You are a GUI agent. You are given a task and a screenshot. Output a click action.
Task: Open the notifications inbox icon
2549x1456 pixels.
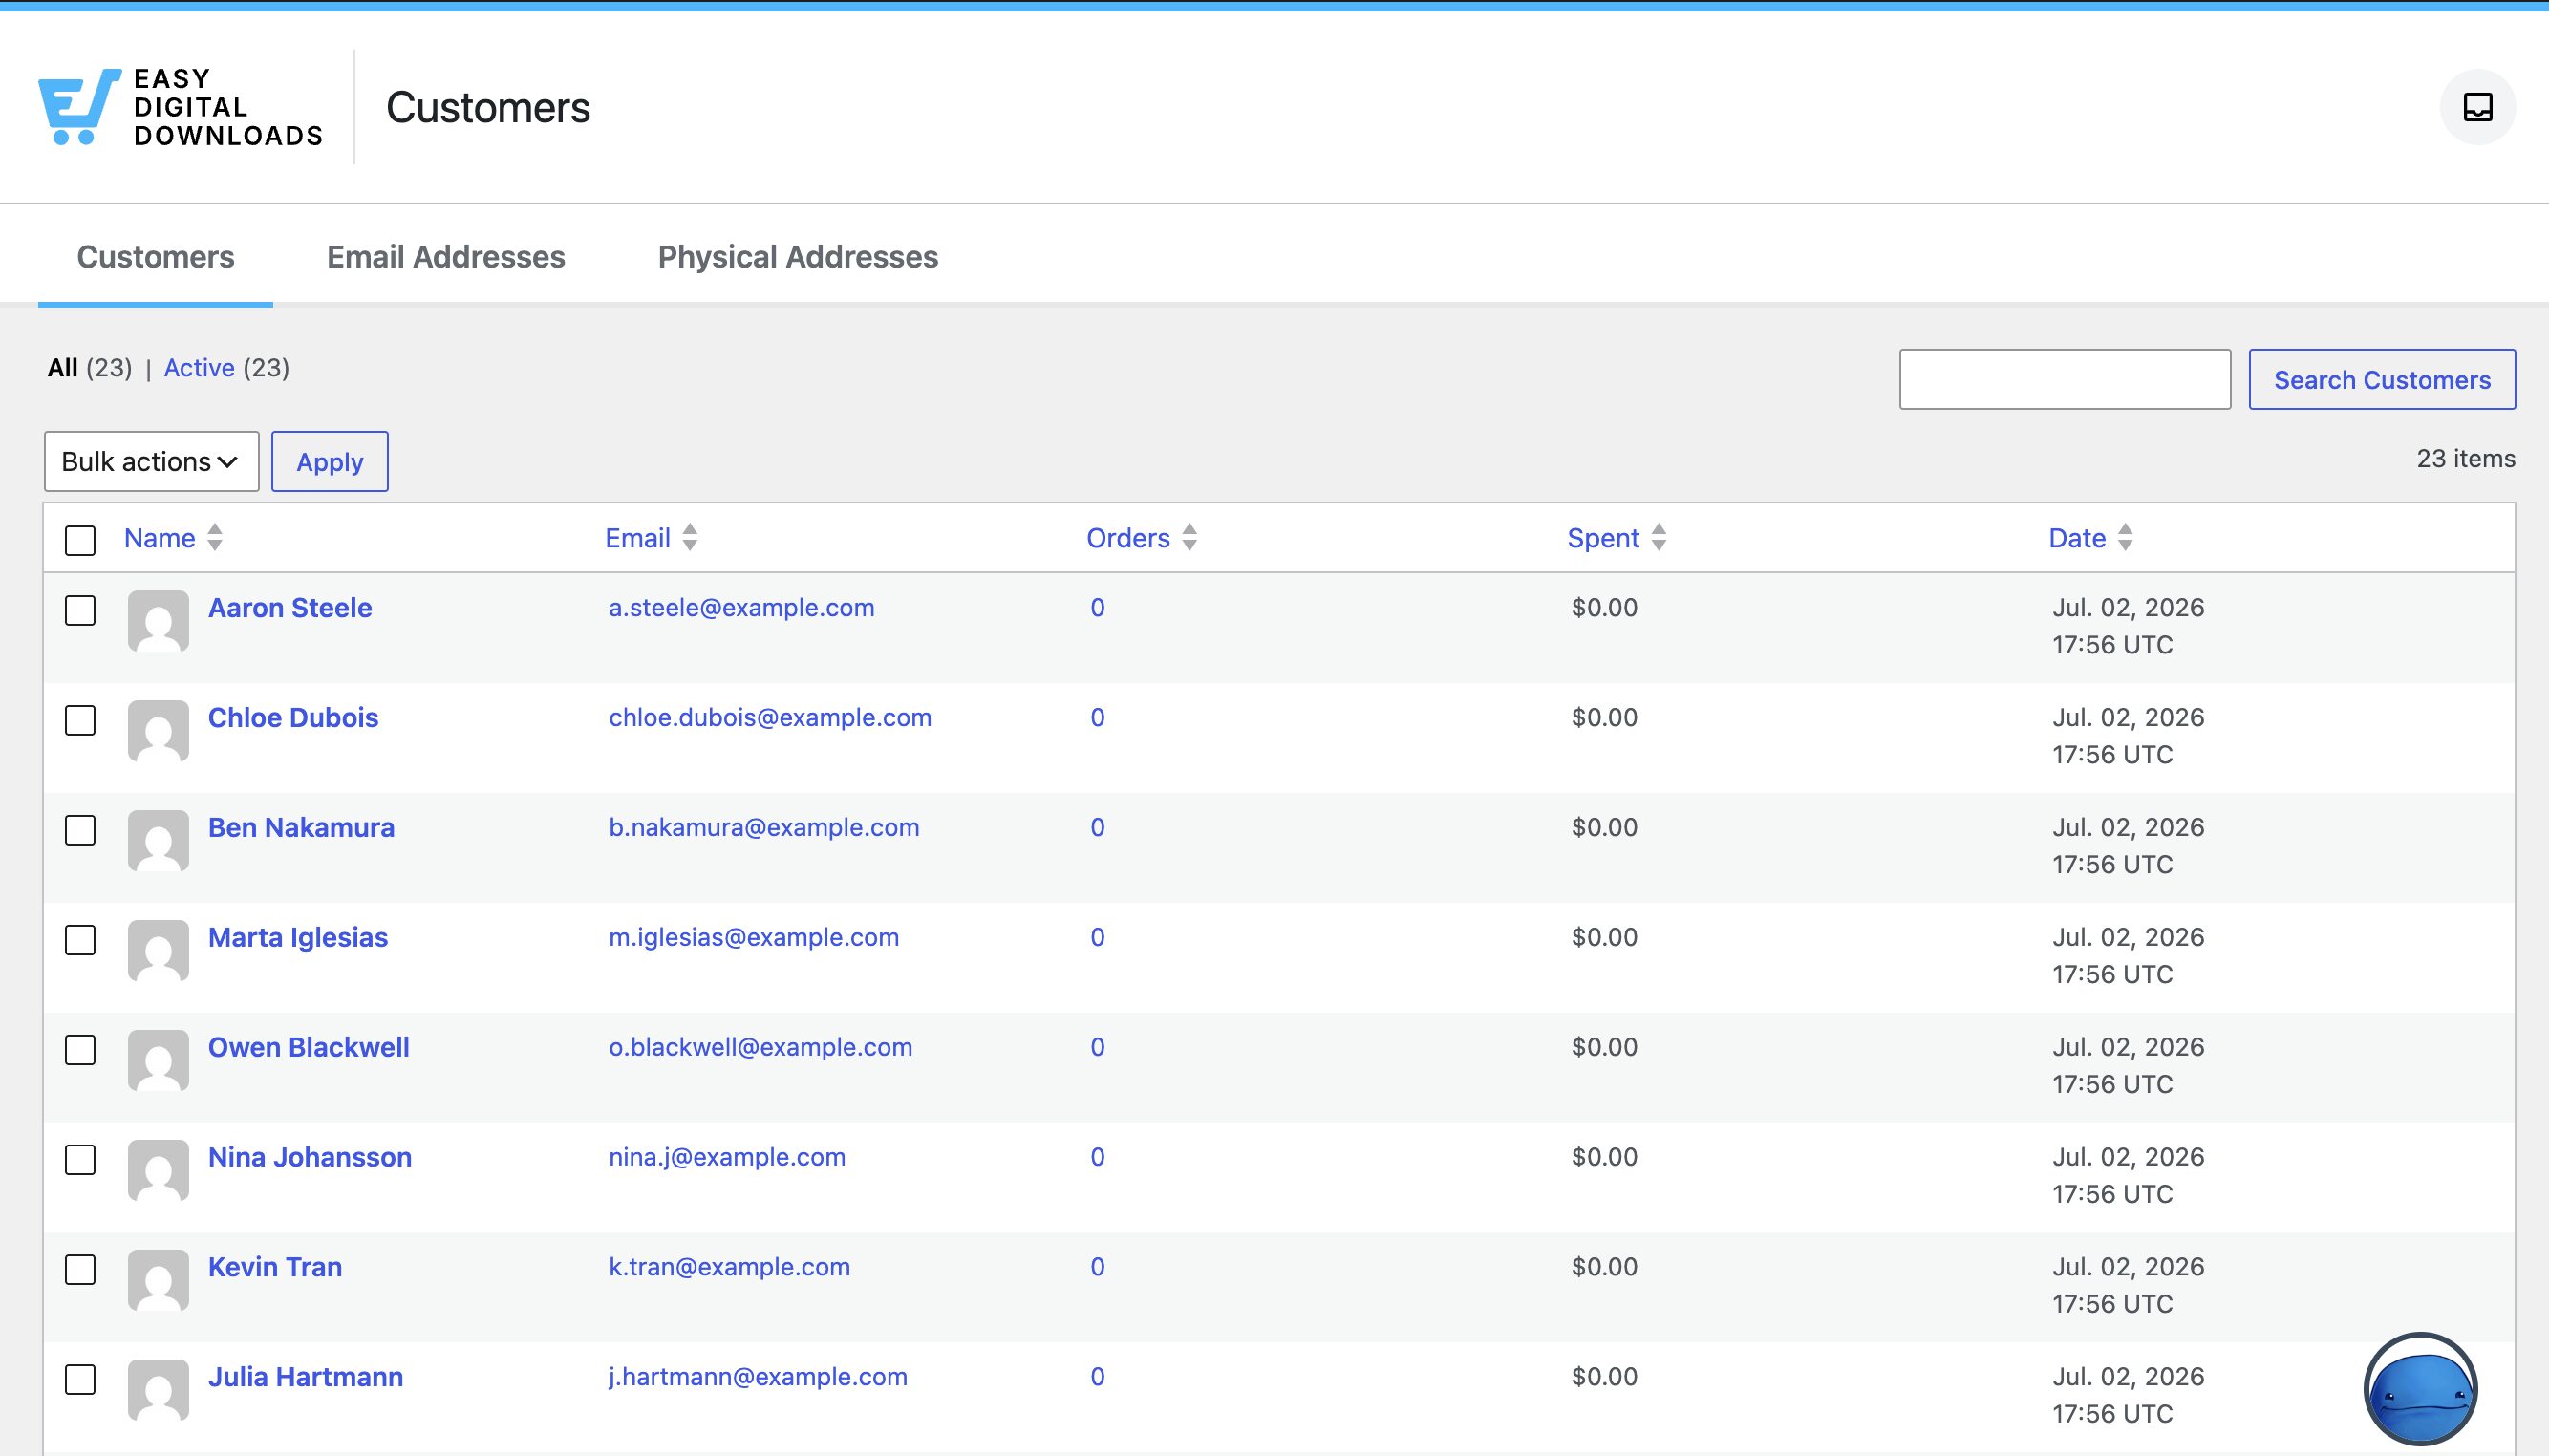[x=2477, y=107]
